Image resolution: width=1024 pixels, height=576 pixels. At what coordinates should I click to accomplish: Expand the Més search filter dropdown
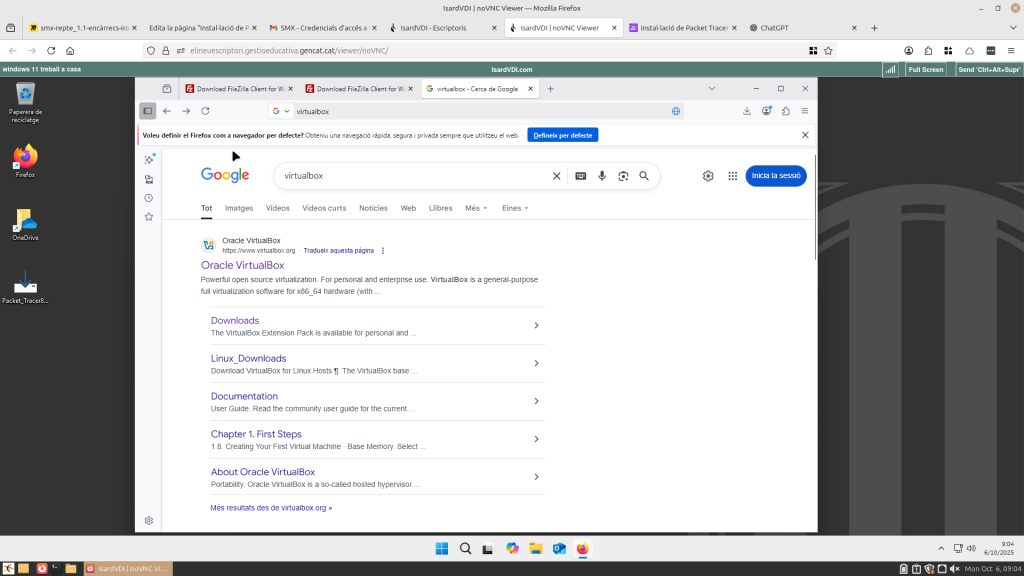tap(476, 208)
